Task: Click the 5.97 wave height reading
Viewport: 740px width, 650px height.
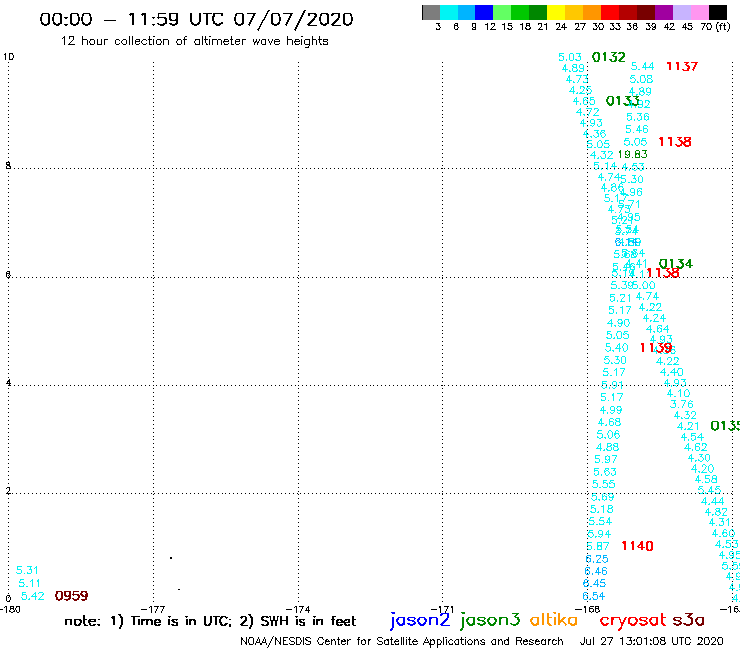Action: pyautogui.click(x=605, y=459)
